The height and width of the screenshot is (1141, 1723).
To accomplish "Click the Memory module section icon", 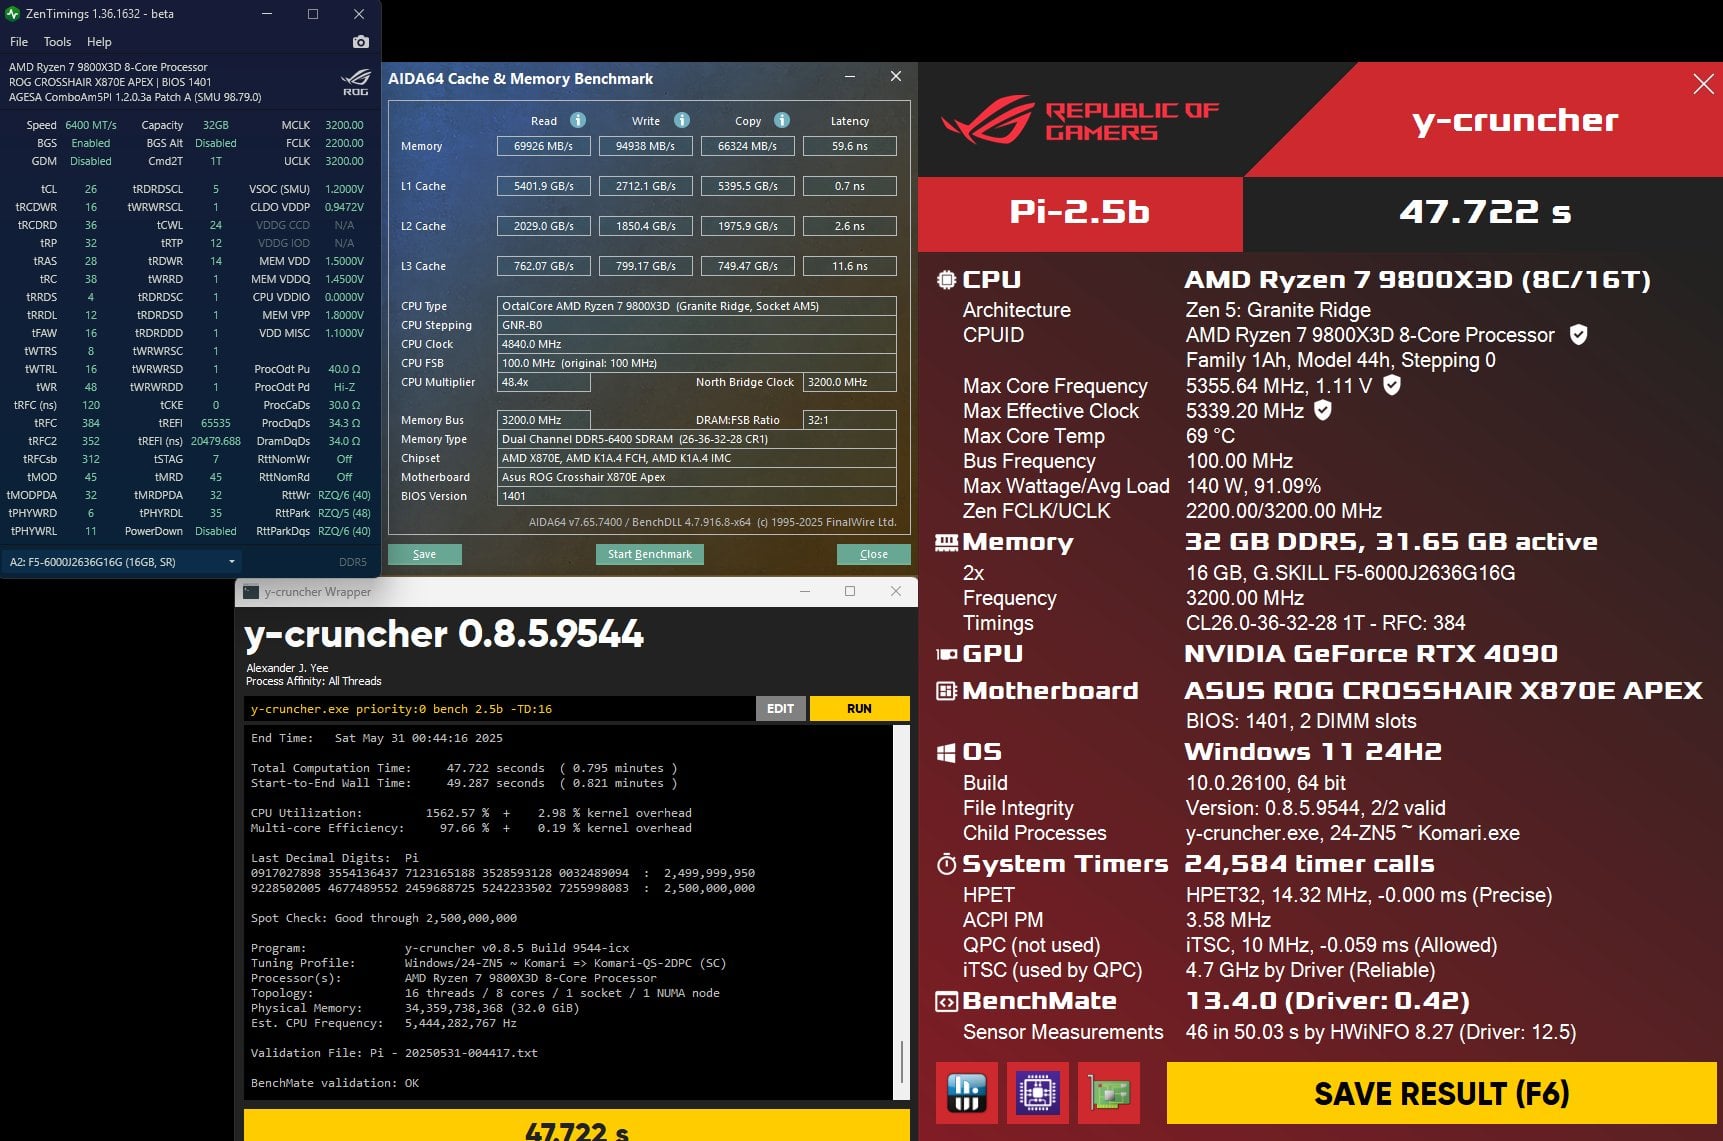I will pyautogui.click(x=946, y=542).
